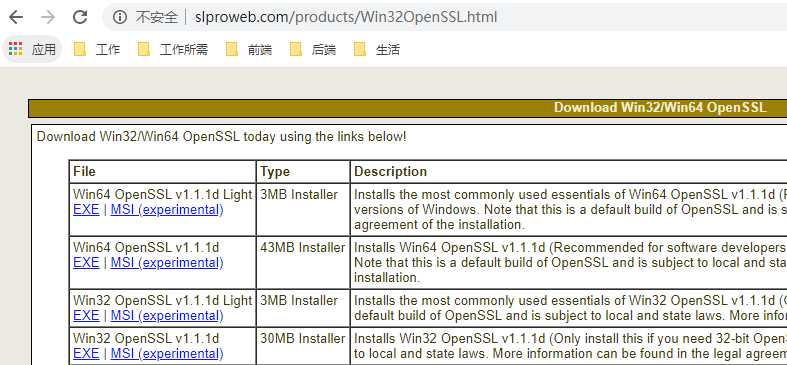
Task: Download Win64 OpenSSL v1.1.1d Light EXE
Action: pos(86,209)
